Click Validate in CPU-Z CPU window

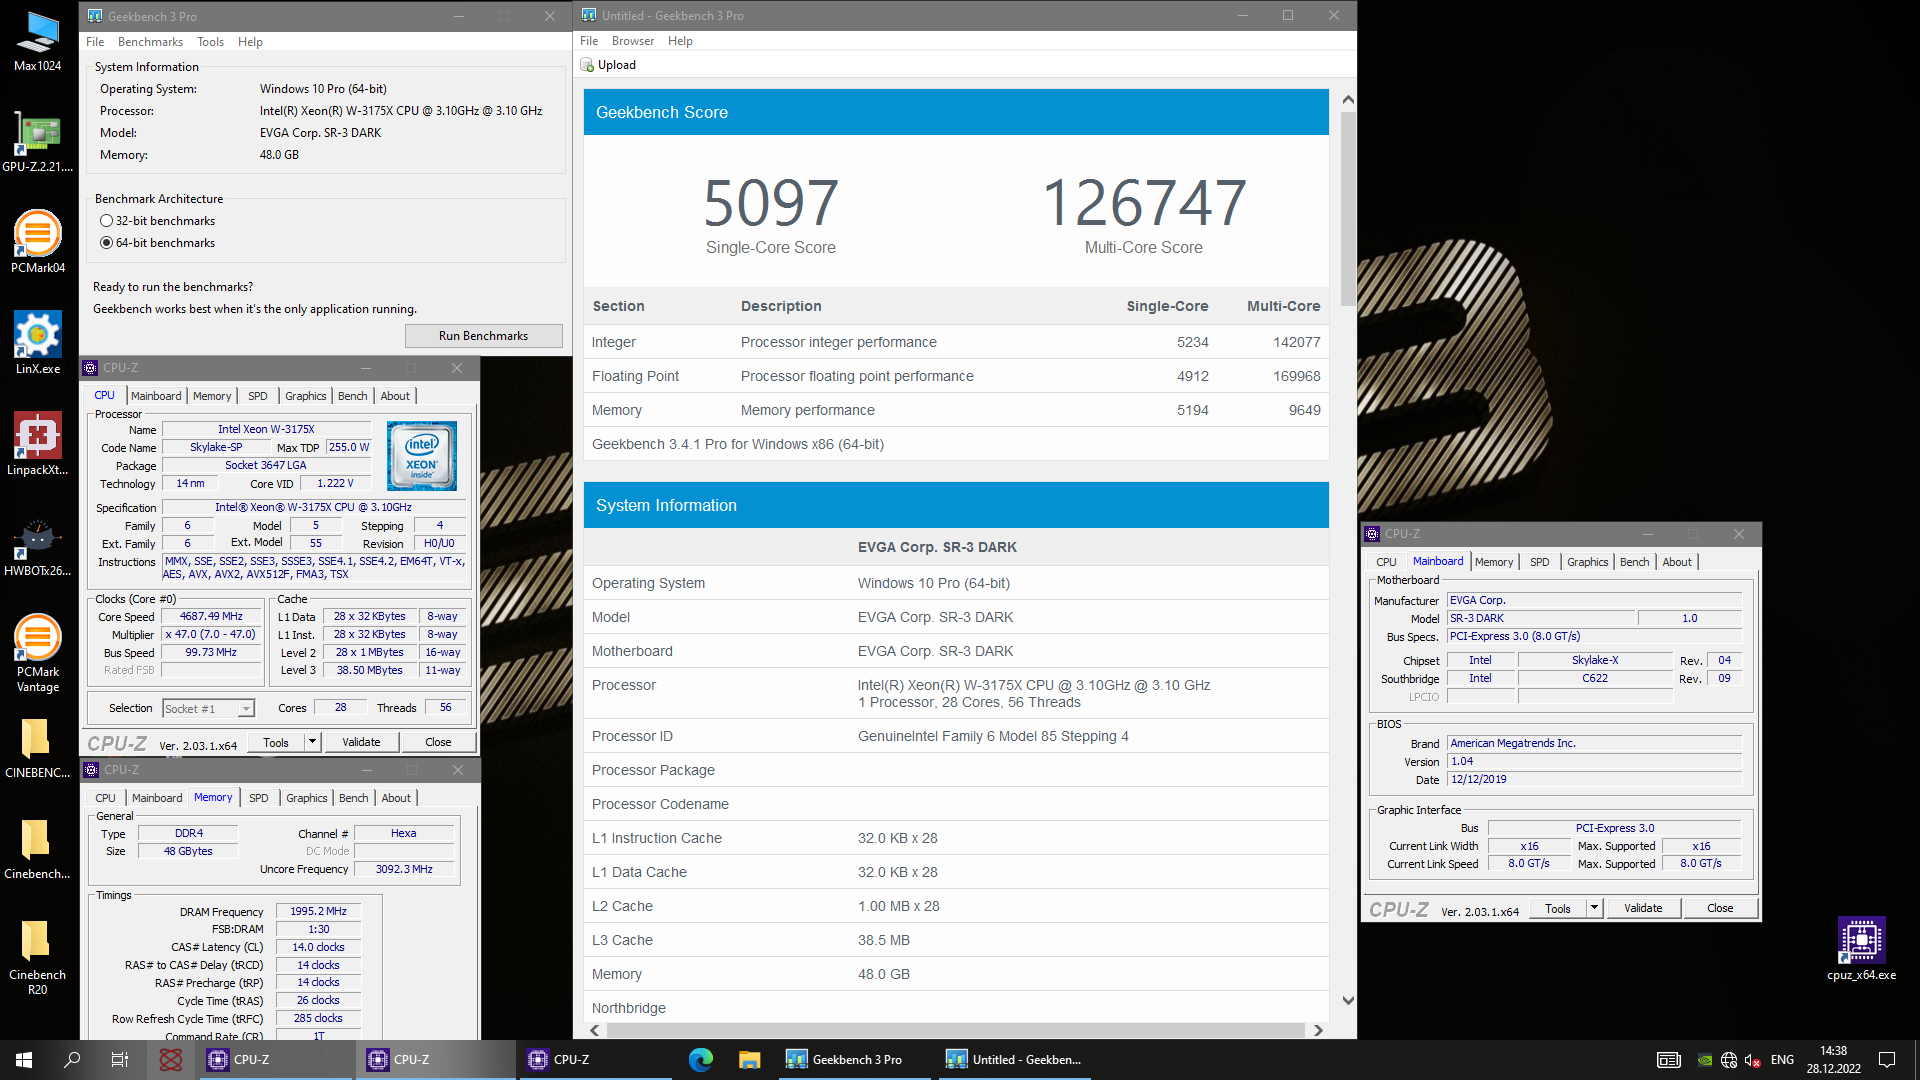(361, 742)
